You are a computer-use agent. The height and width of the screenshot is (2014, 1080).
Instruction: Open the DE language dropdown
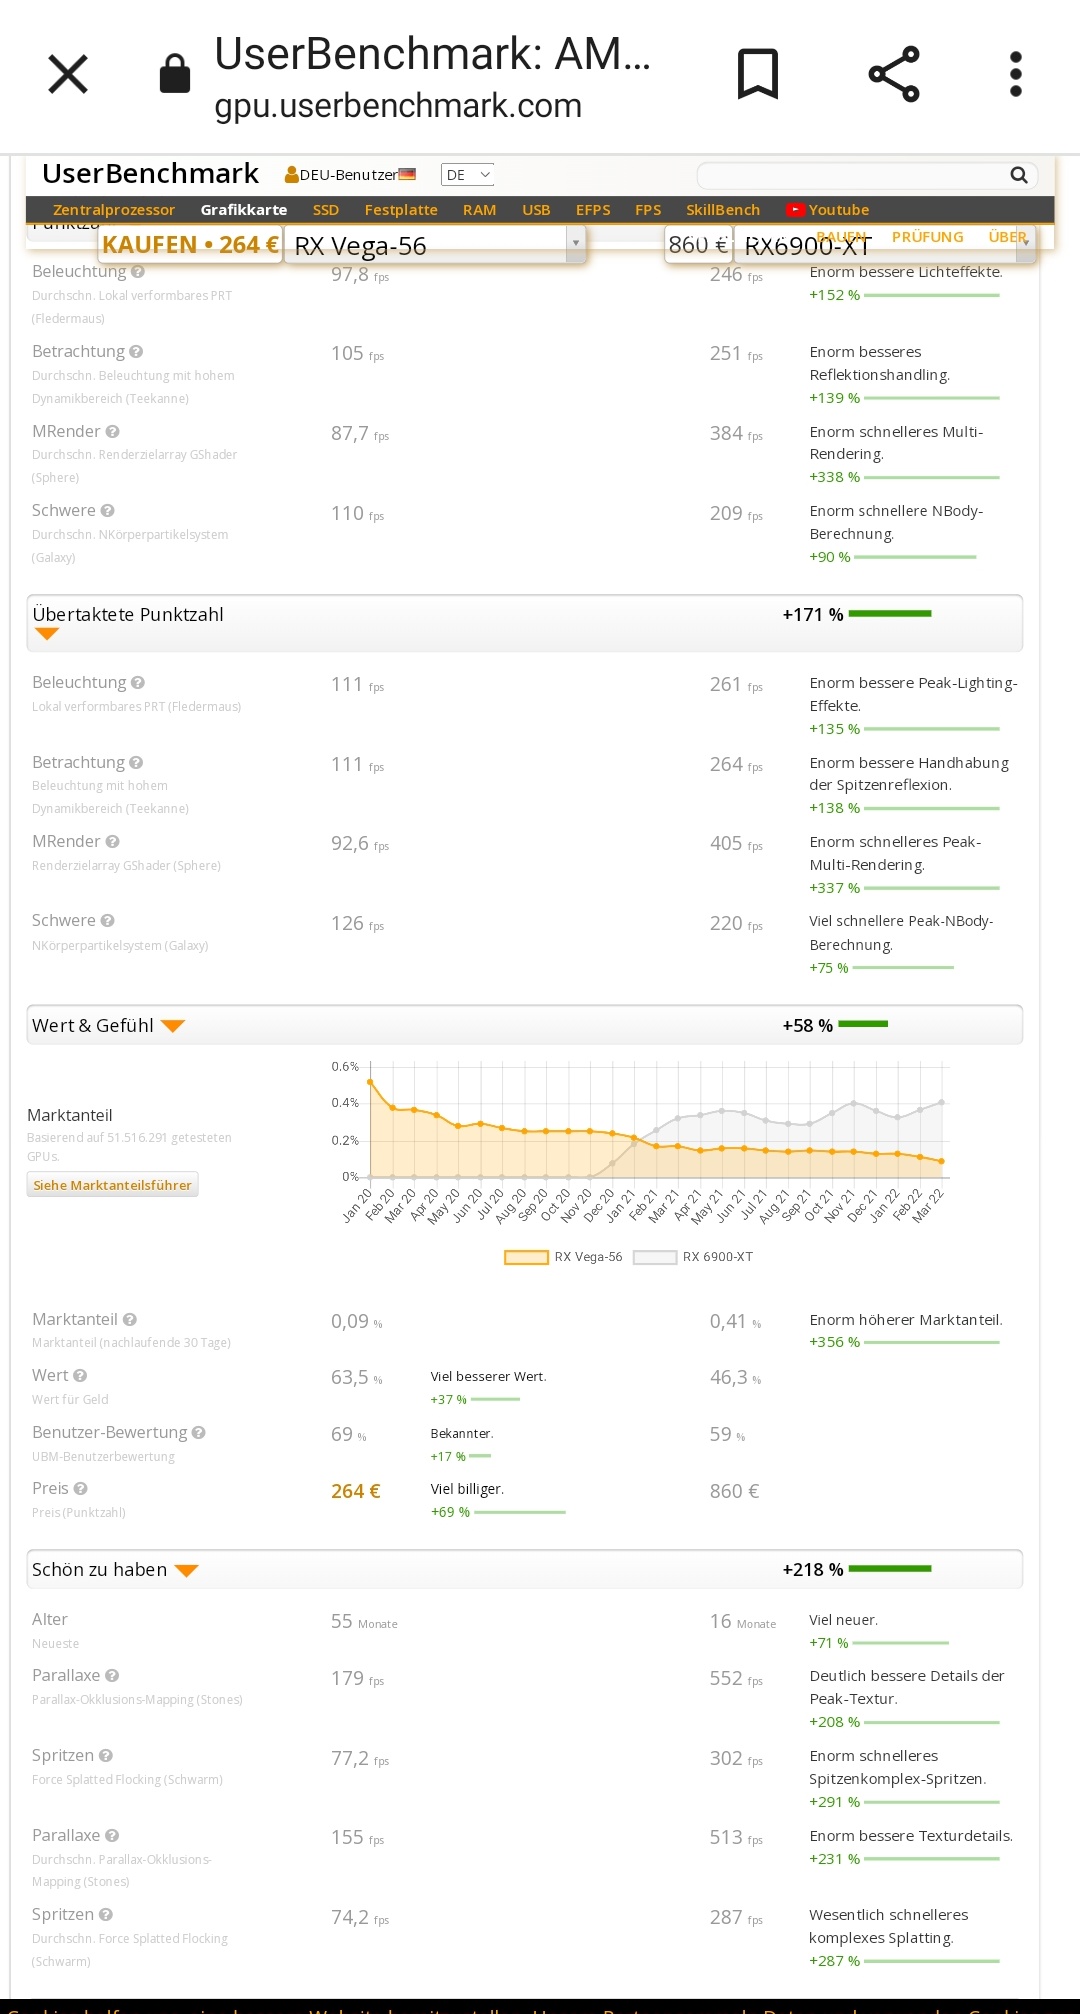point(468,175)
